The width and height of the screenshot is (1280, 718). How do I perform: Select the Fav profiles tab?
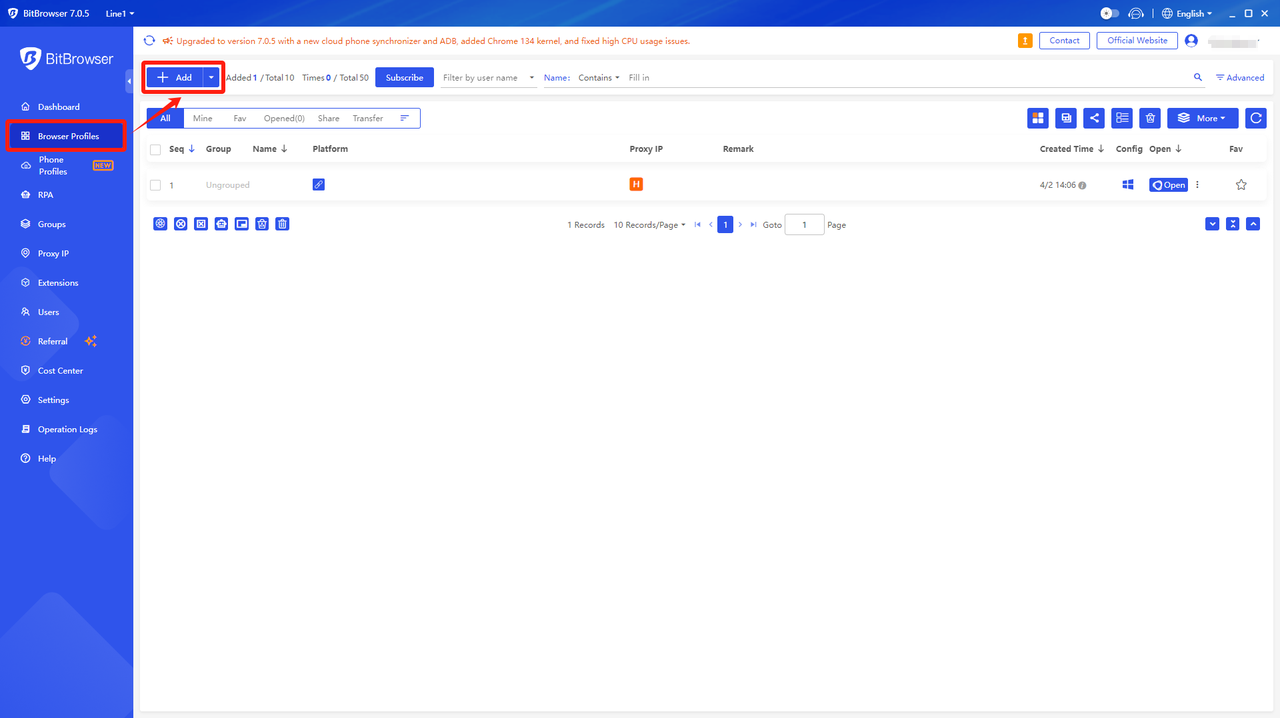(x=240, y=117)
